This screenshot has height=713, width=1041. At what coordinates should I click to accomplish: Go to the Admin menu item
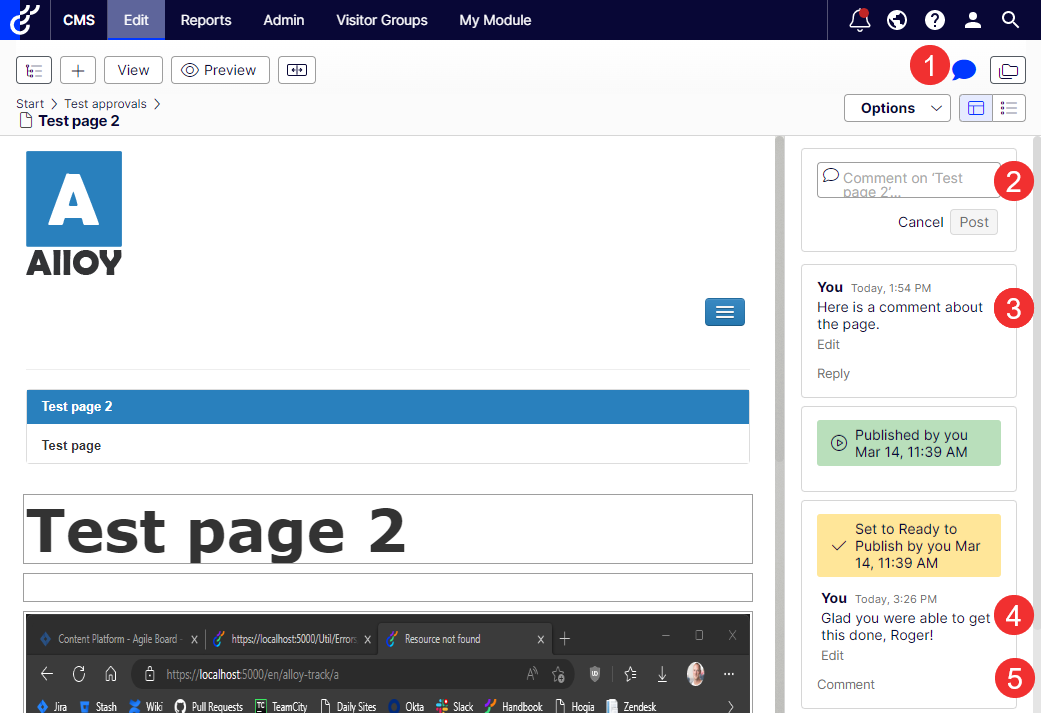283,20
